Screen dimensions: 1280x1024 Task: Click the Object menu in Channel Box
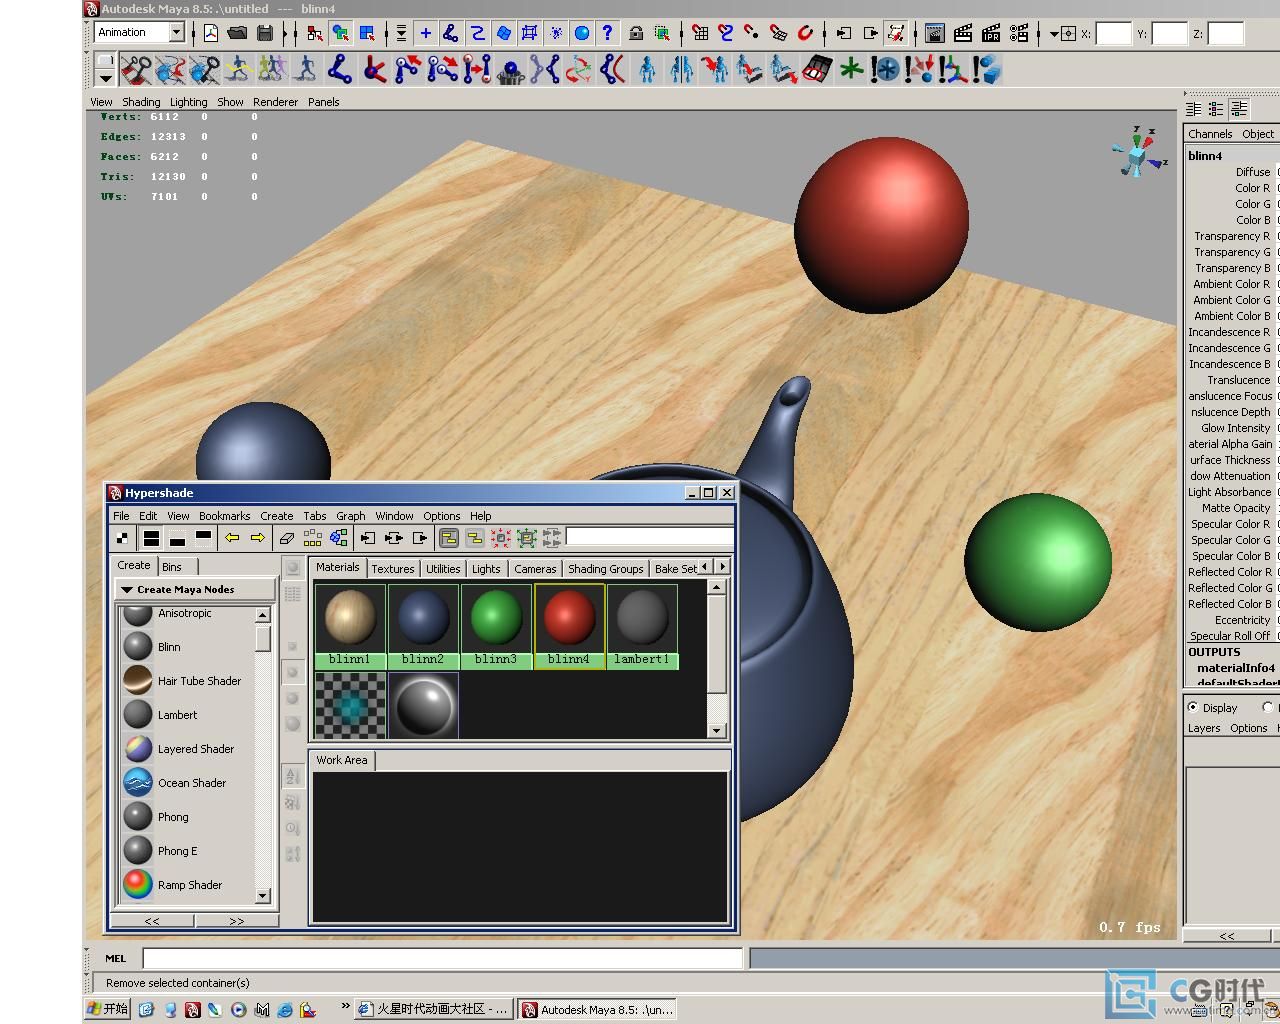[1258, 134]
